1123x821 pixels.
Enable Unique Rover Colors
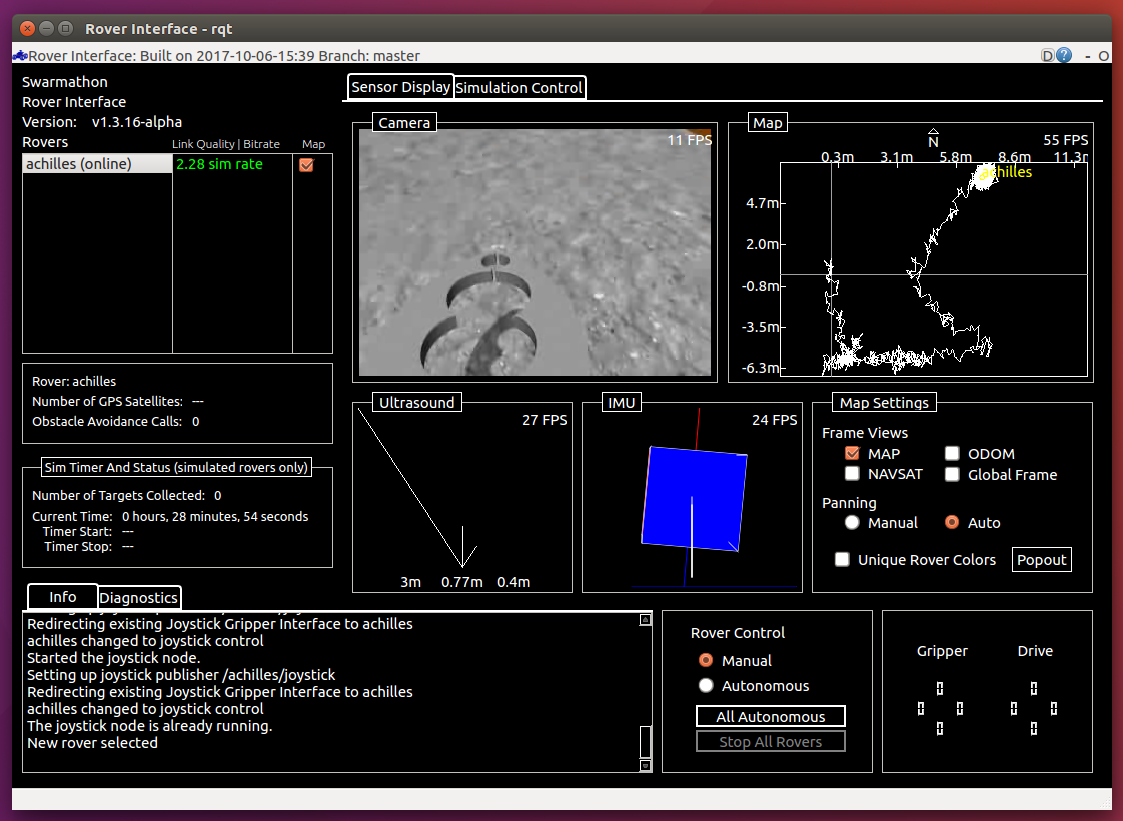[x=843, y=560]
